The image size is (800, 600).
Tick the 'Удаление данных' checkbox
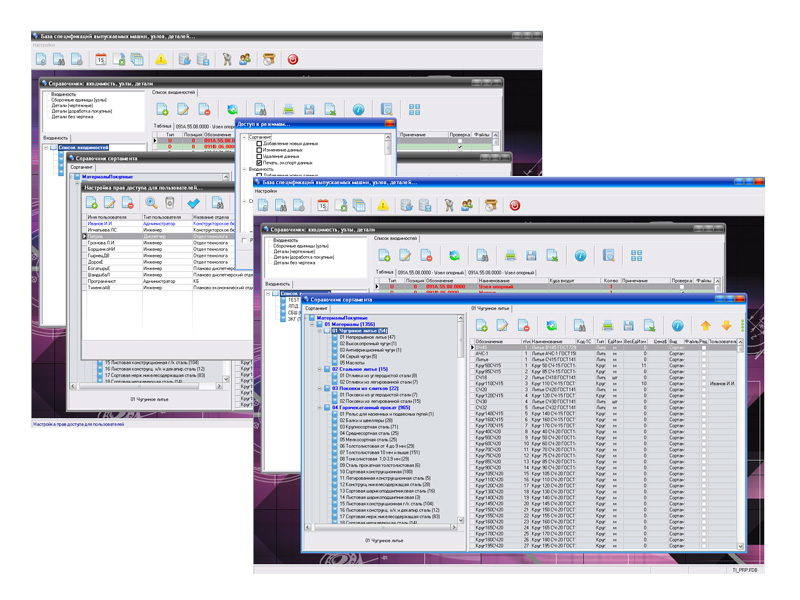[x=260, y=156]
